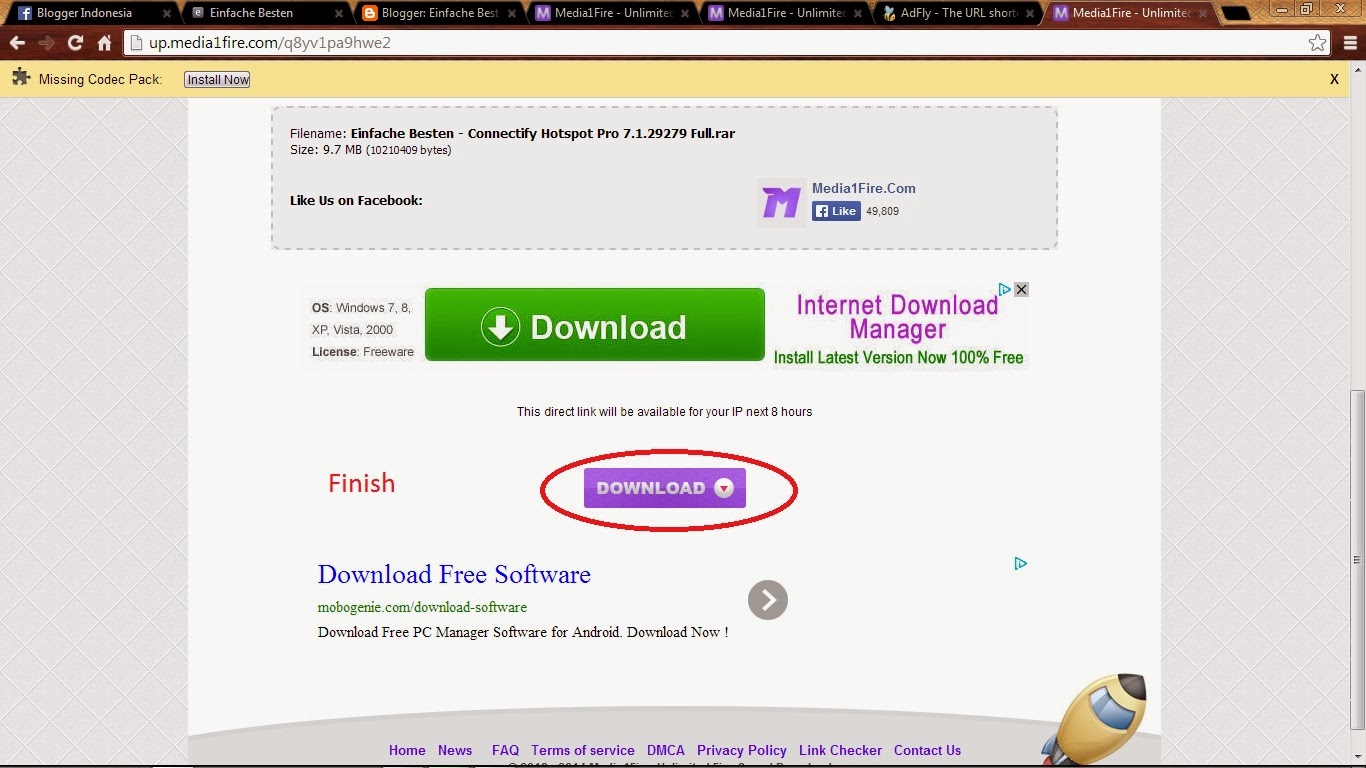Click the Media1Fire purple M logo
This screenshot has width=1366, height=768.
[781, 203]
